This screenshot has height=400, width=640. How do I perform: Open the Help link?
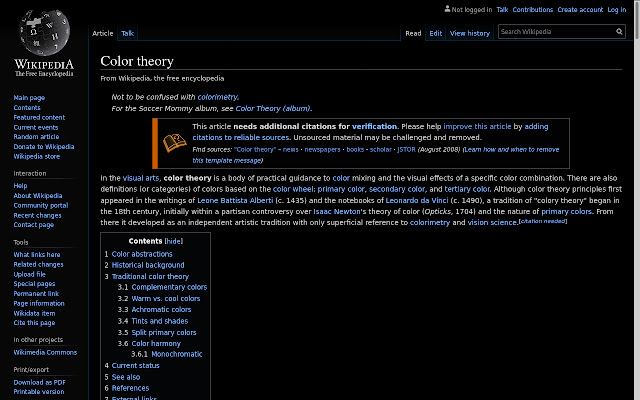(20, 186)
